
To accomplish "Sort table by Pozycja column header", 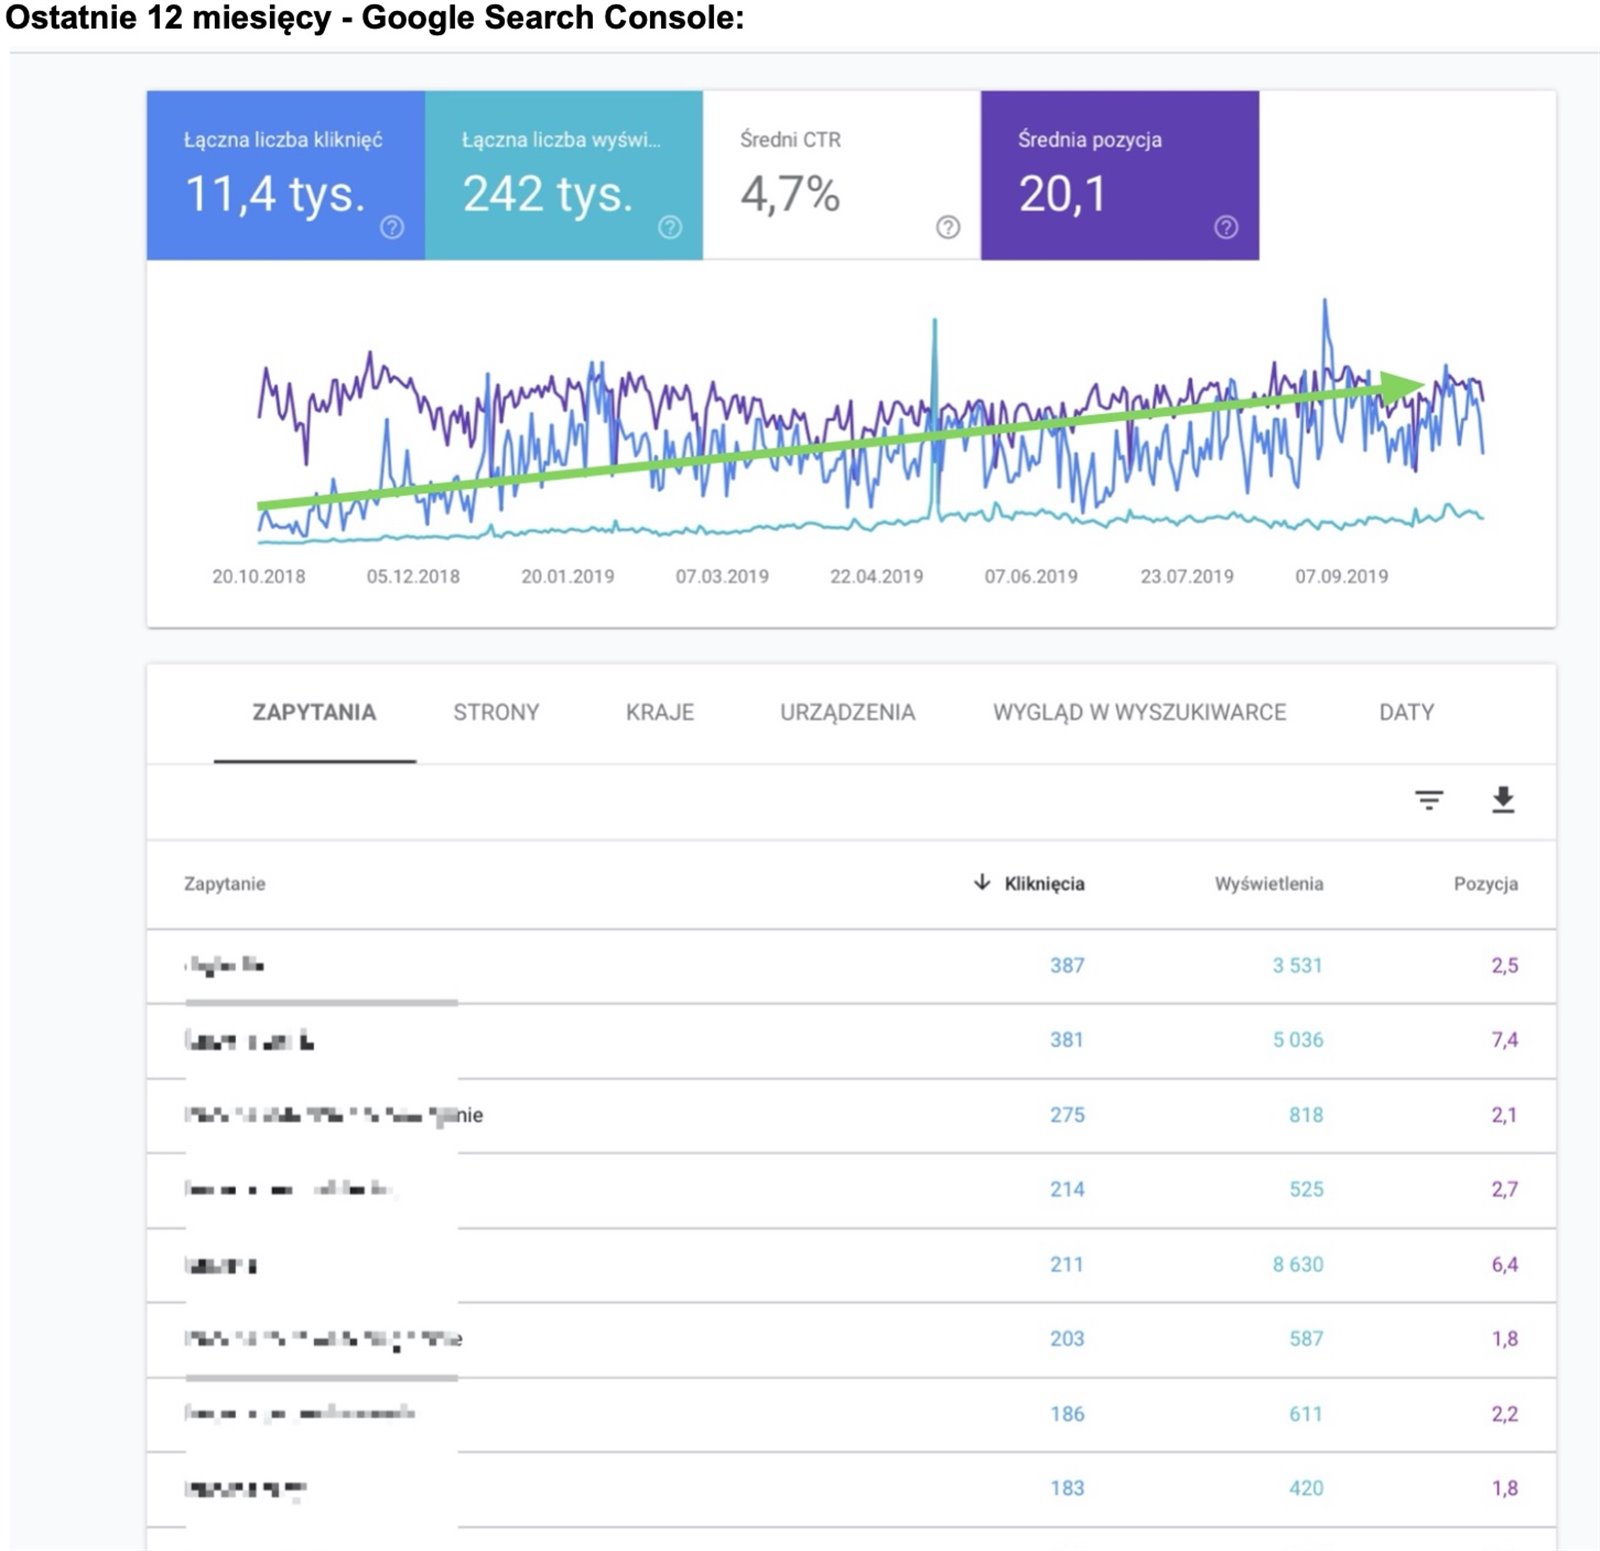I will point(1485,884).
